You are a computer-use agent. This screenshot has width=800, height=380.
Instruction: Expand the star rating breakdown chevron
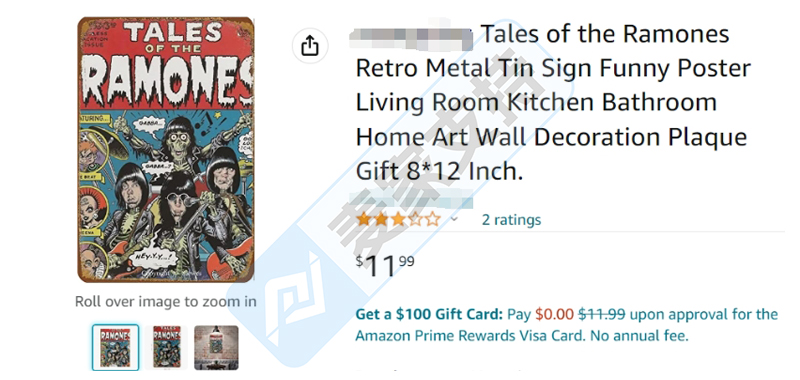454,220
